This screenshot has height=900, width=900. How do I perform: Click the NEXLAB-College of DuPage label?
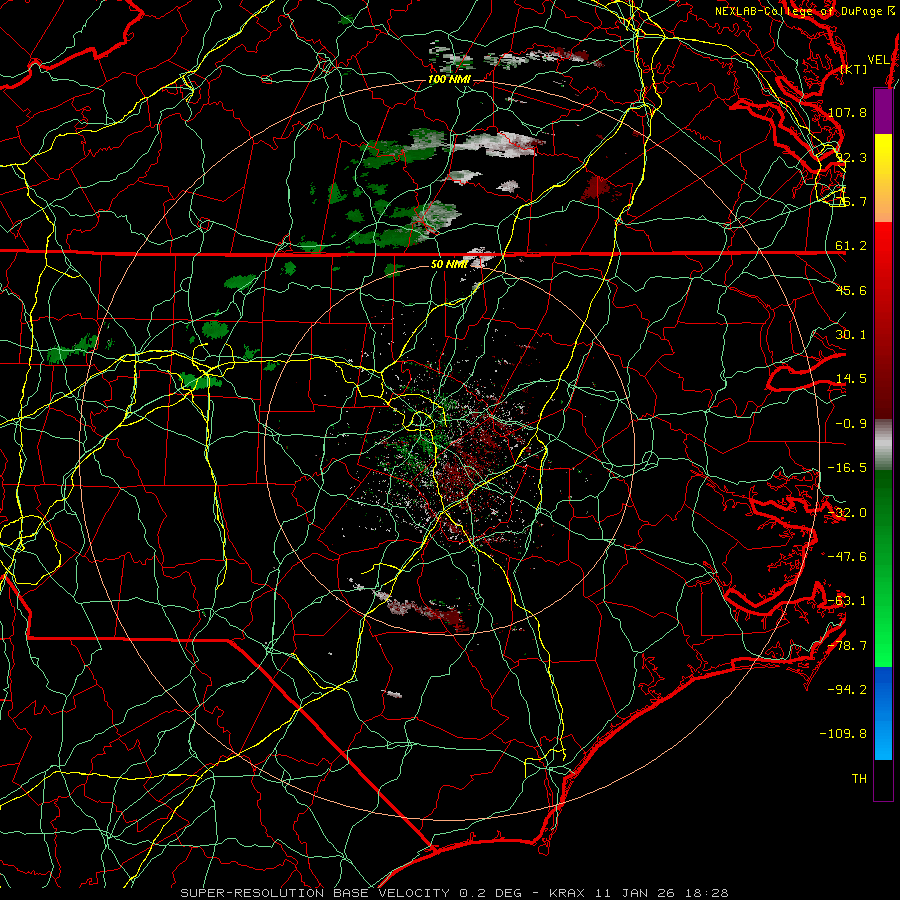(805, 11)
